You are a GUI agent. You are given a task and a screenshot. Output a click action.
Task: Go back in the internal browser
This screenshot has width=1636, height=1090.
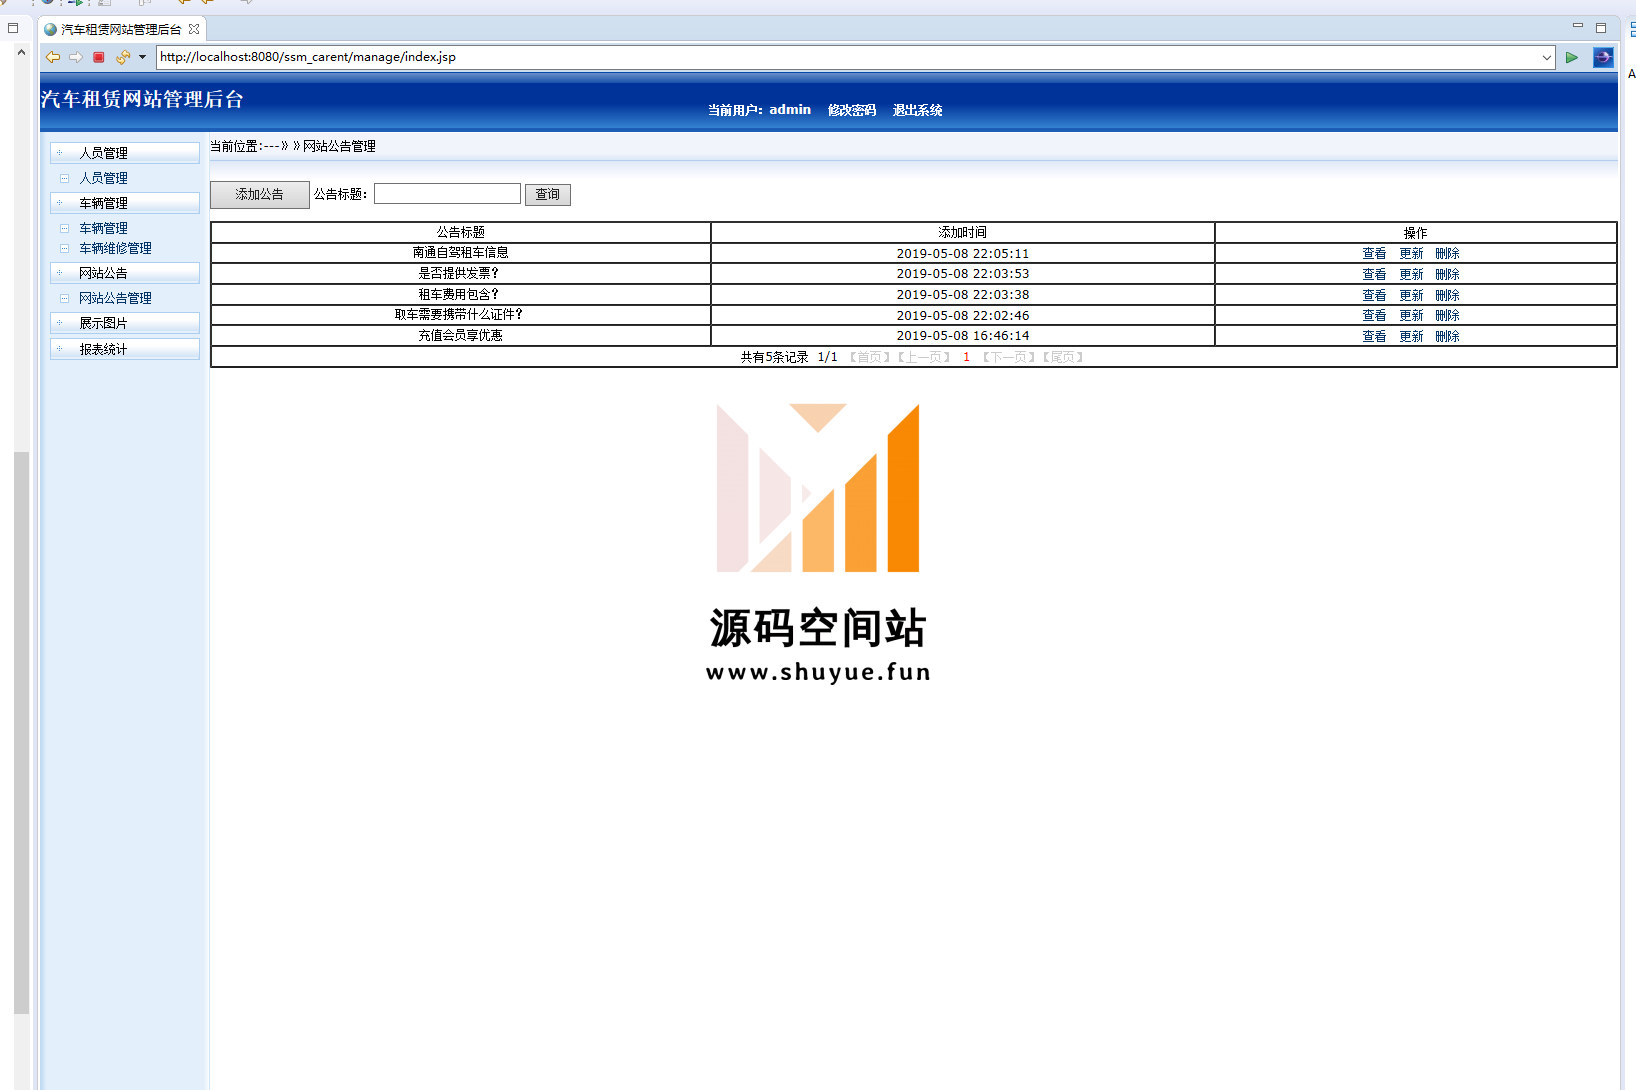pyautogui.click(x=53, y=57)
